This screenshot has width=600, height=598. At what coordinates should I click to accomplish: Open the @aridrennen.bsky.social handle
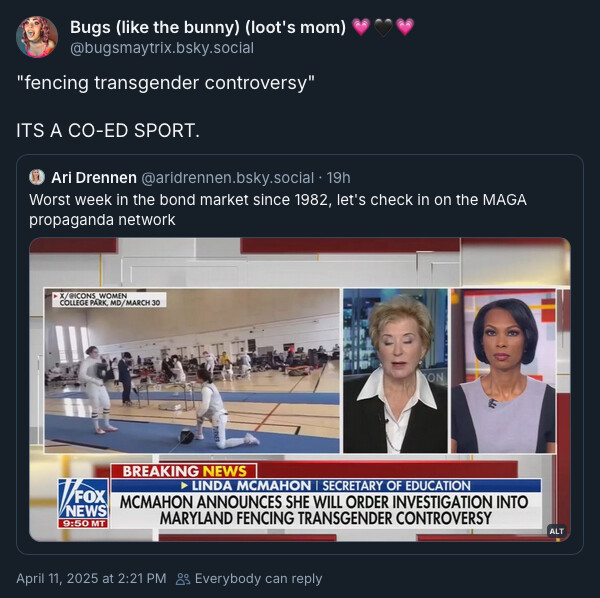point(227,178)
